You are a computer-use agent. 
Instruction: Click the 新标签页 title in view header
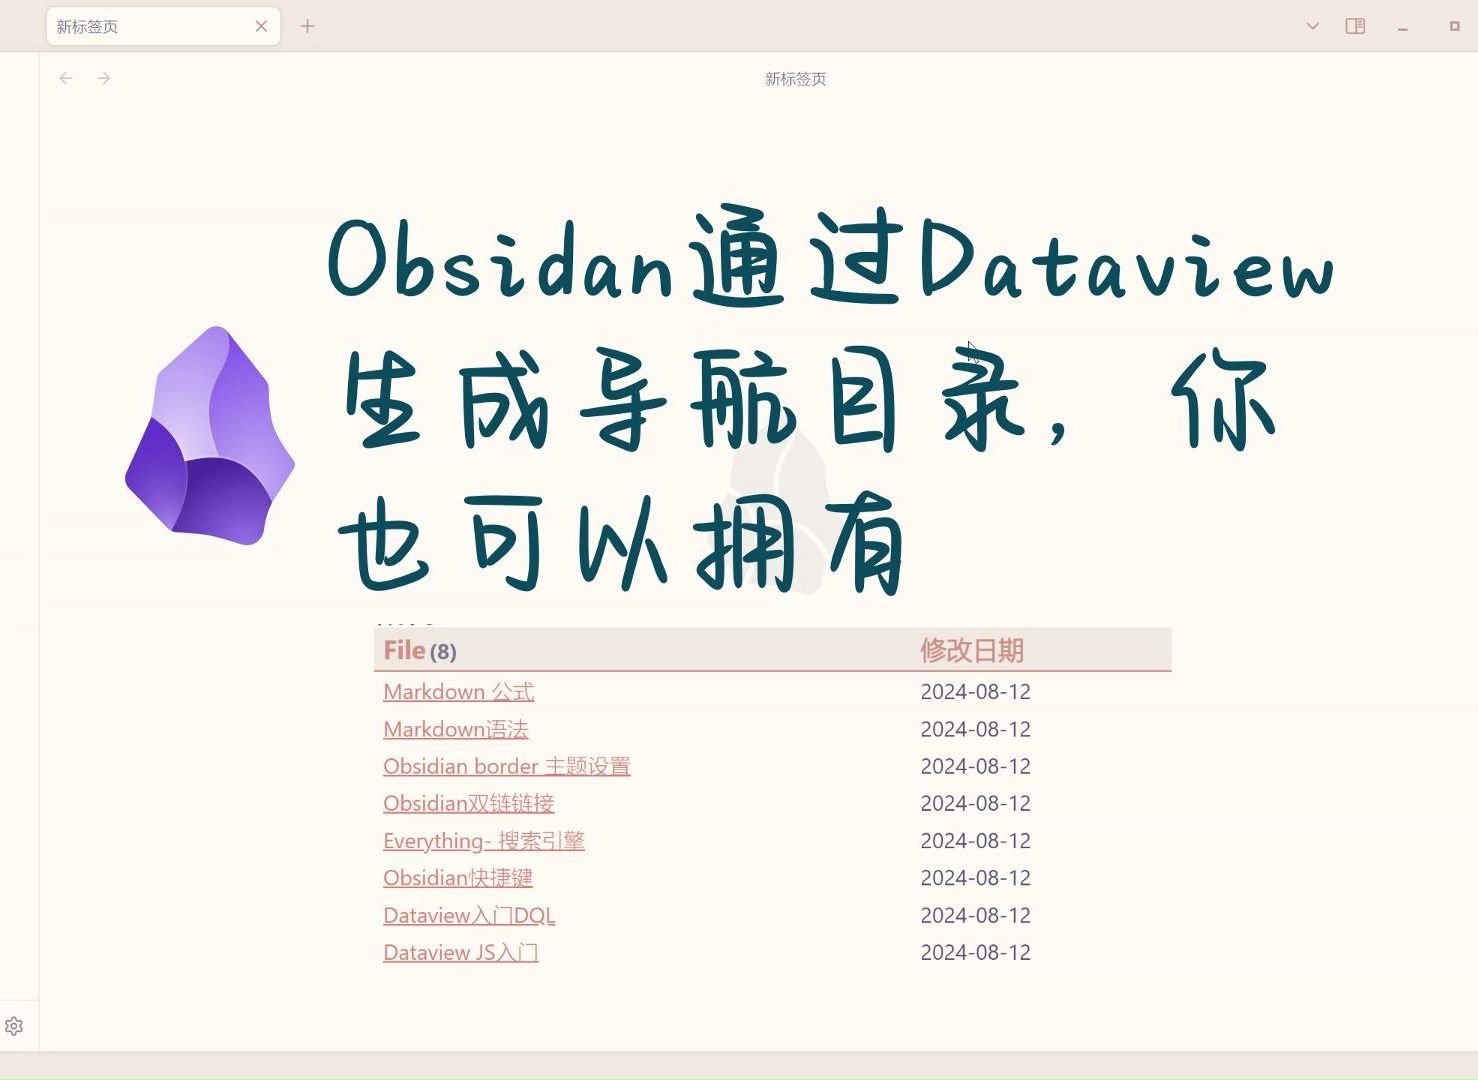point(796,79)
